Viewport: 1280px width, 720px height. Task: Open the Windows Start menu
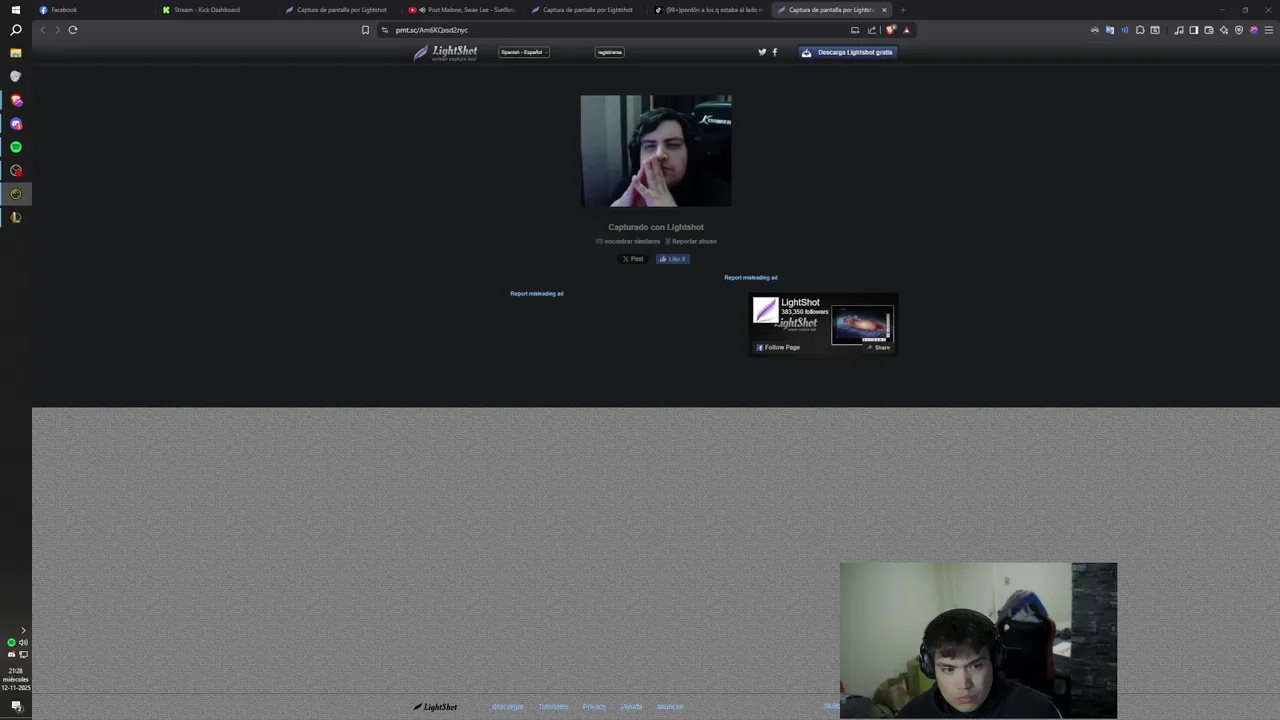pos(15,10)
